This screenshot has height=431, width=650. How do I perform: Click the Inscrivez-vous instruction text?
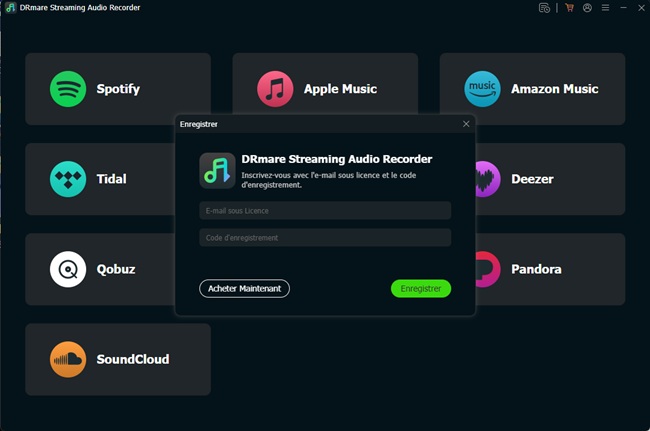tap(329, 180)
